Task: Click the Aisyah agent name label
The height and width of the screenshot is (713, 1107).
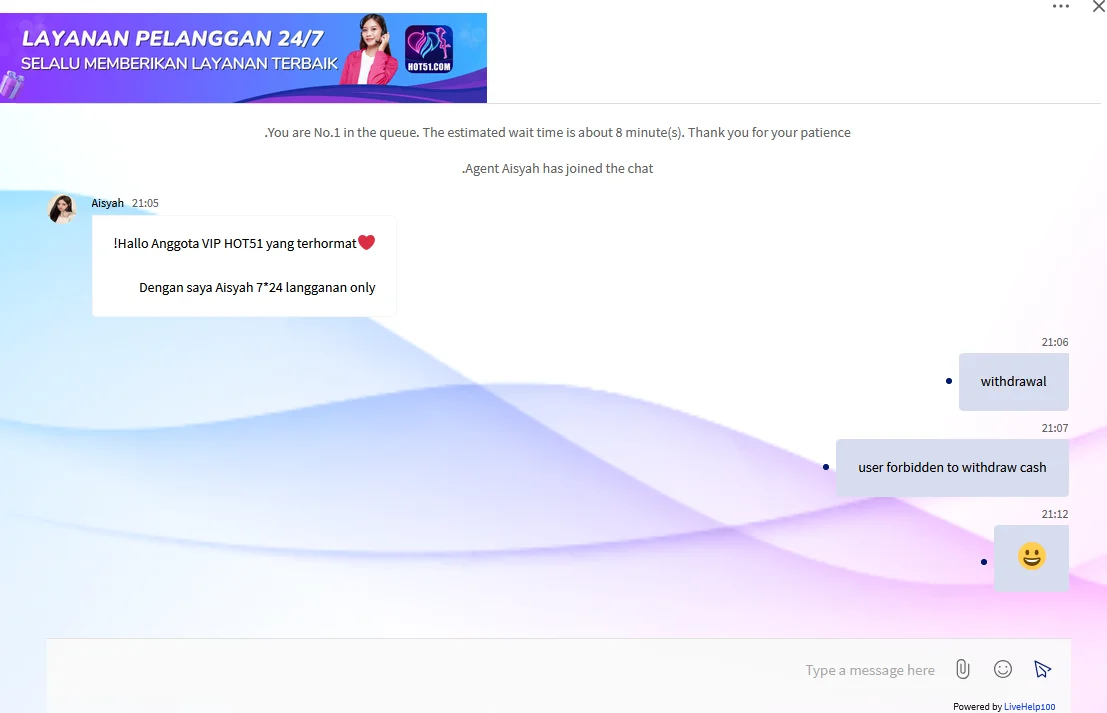Action: [x=107, y=203]
